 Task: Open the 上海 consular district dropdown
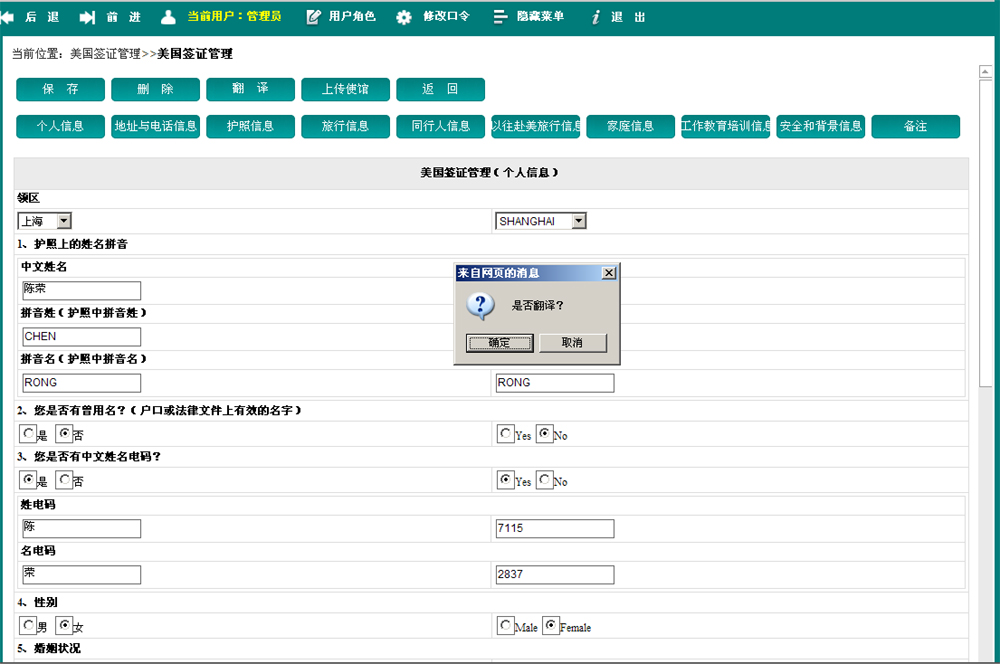pos(63,221)
